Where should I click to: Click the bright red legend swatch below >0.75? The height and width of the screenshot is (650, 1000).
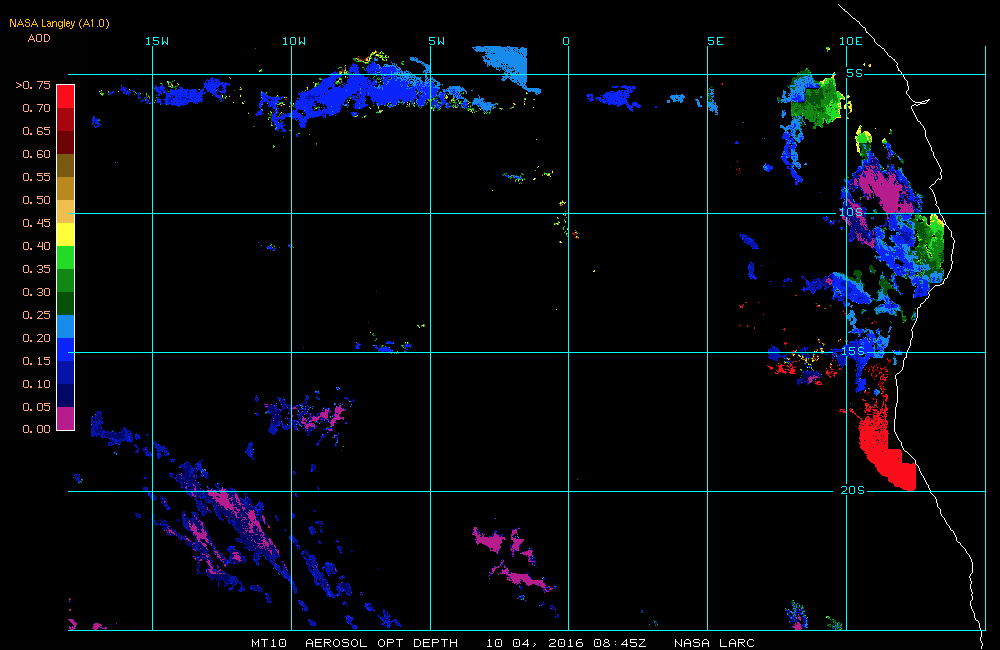tap(66, 96)
